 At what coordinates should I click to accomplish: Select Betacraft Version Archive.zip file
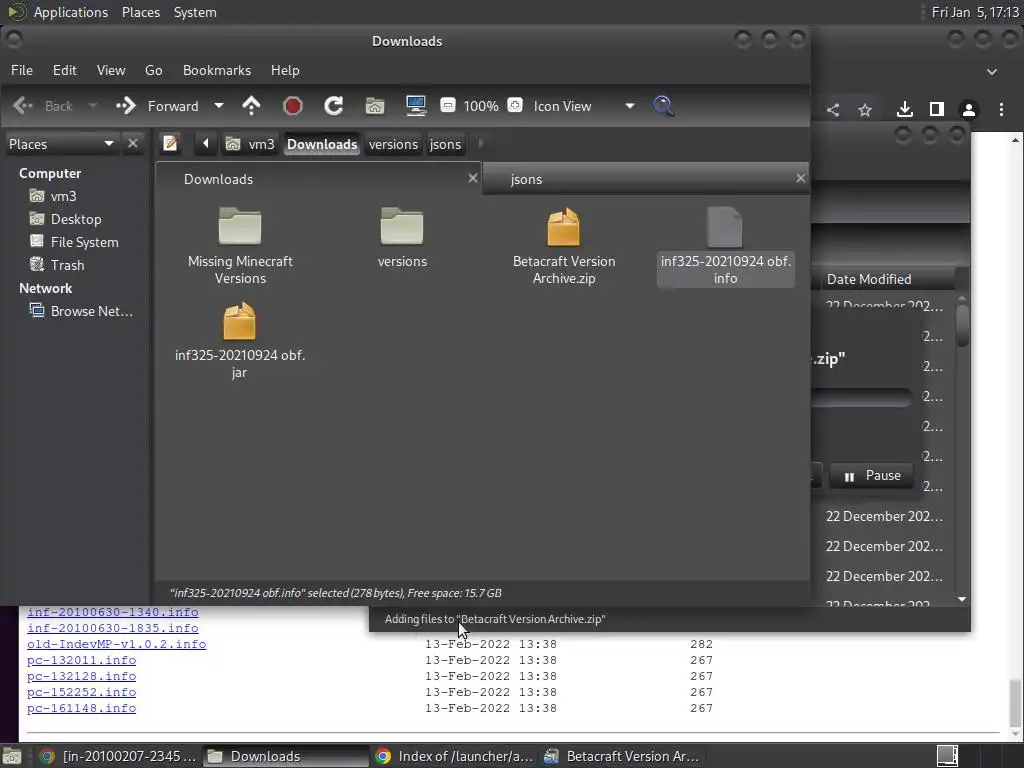(564, 246)
